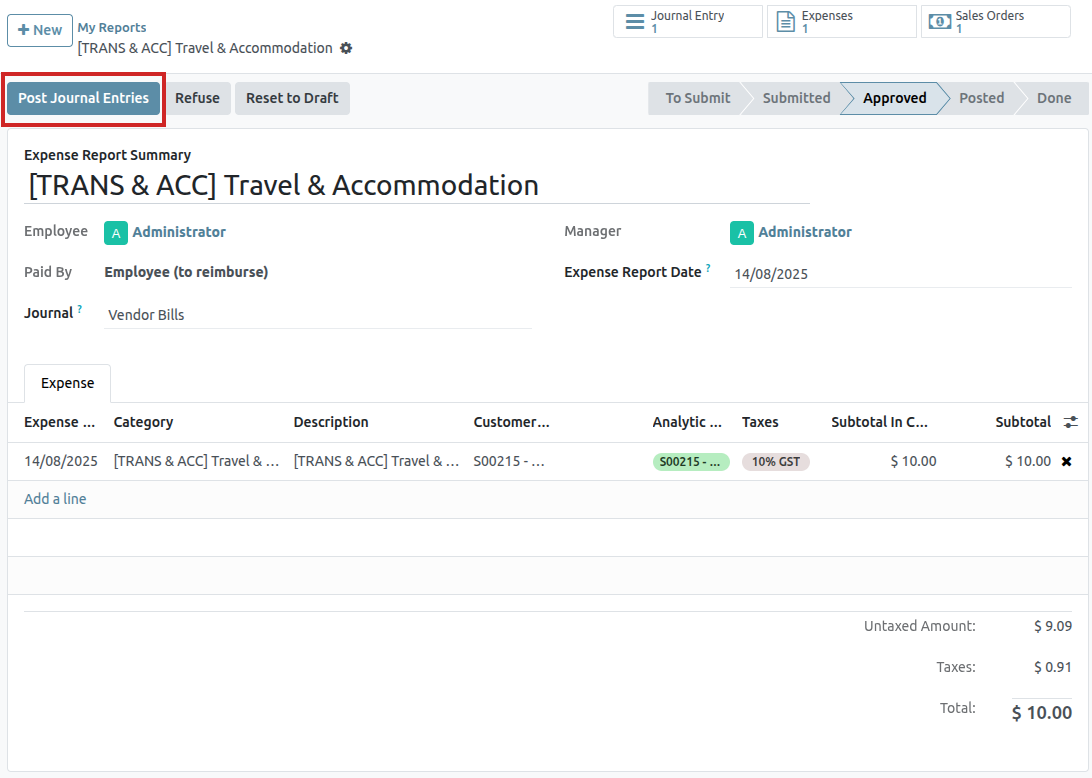Edit the Expense Report Summary title field
Image resolution: width=1092 pixels, height=778 pixels.
point(416,185)
